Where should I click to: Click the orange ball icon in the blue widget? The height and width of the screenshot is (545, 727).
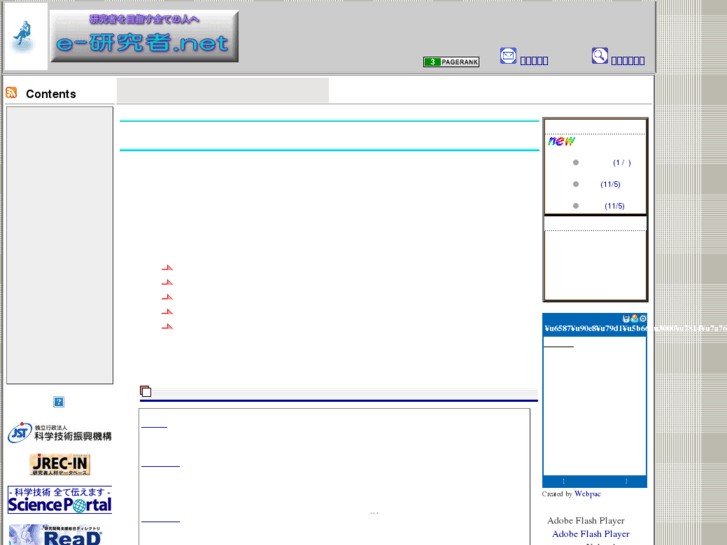coord(634,319)
